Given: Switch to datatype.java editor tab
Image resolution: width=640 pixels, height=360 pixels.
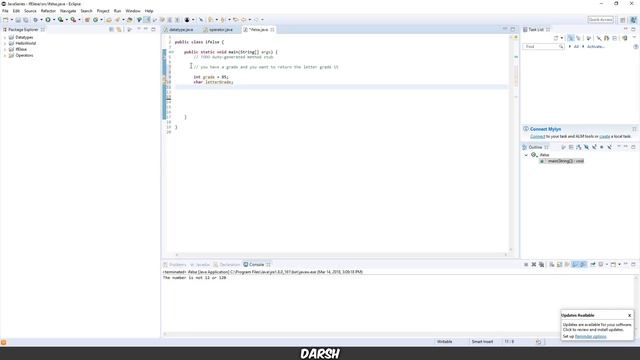Looking at the screenshot, I should 178,30.
